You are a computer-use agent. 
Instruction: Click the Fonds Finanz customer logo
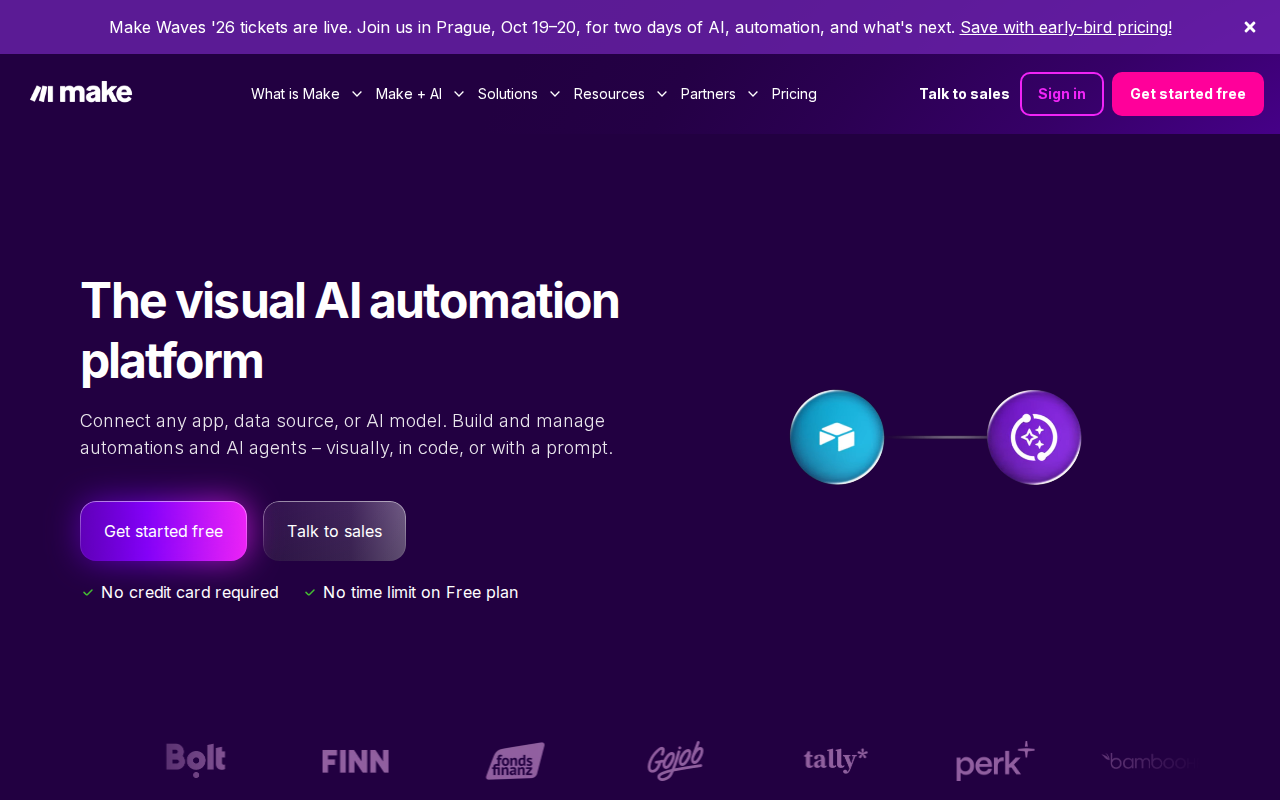click(515, 761)
